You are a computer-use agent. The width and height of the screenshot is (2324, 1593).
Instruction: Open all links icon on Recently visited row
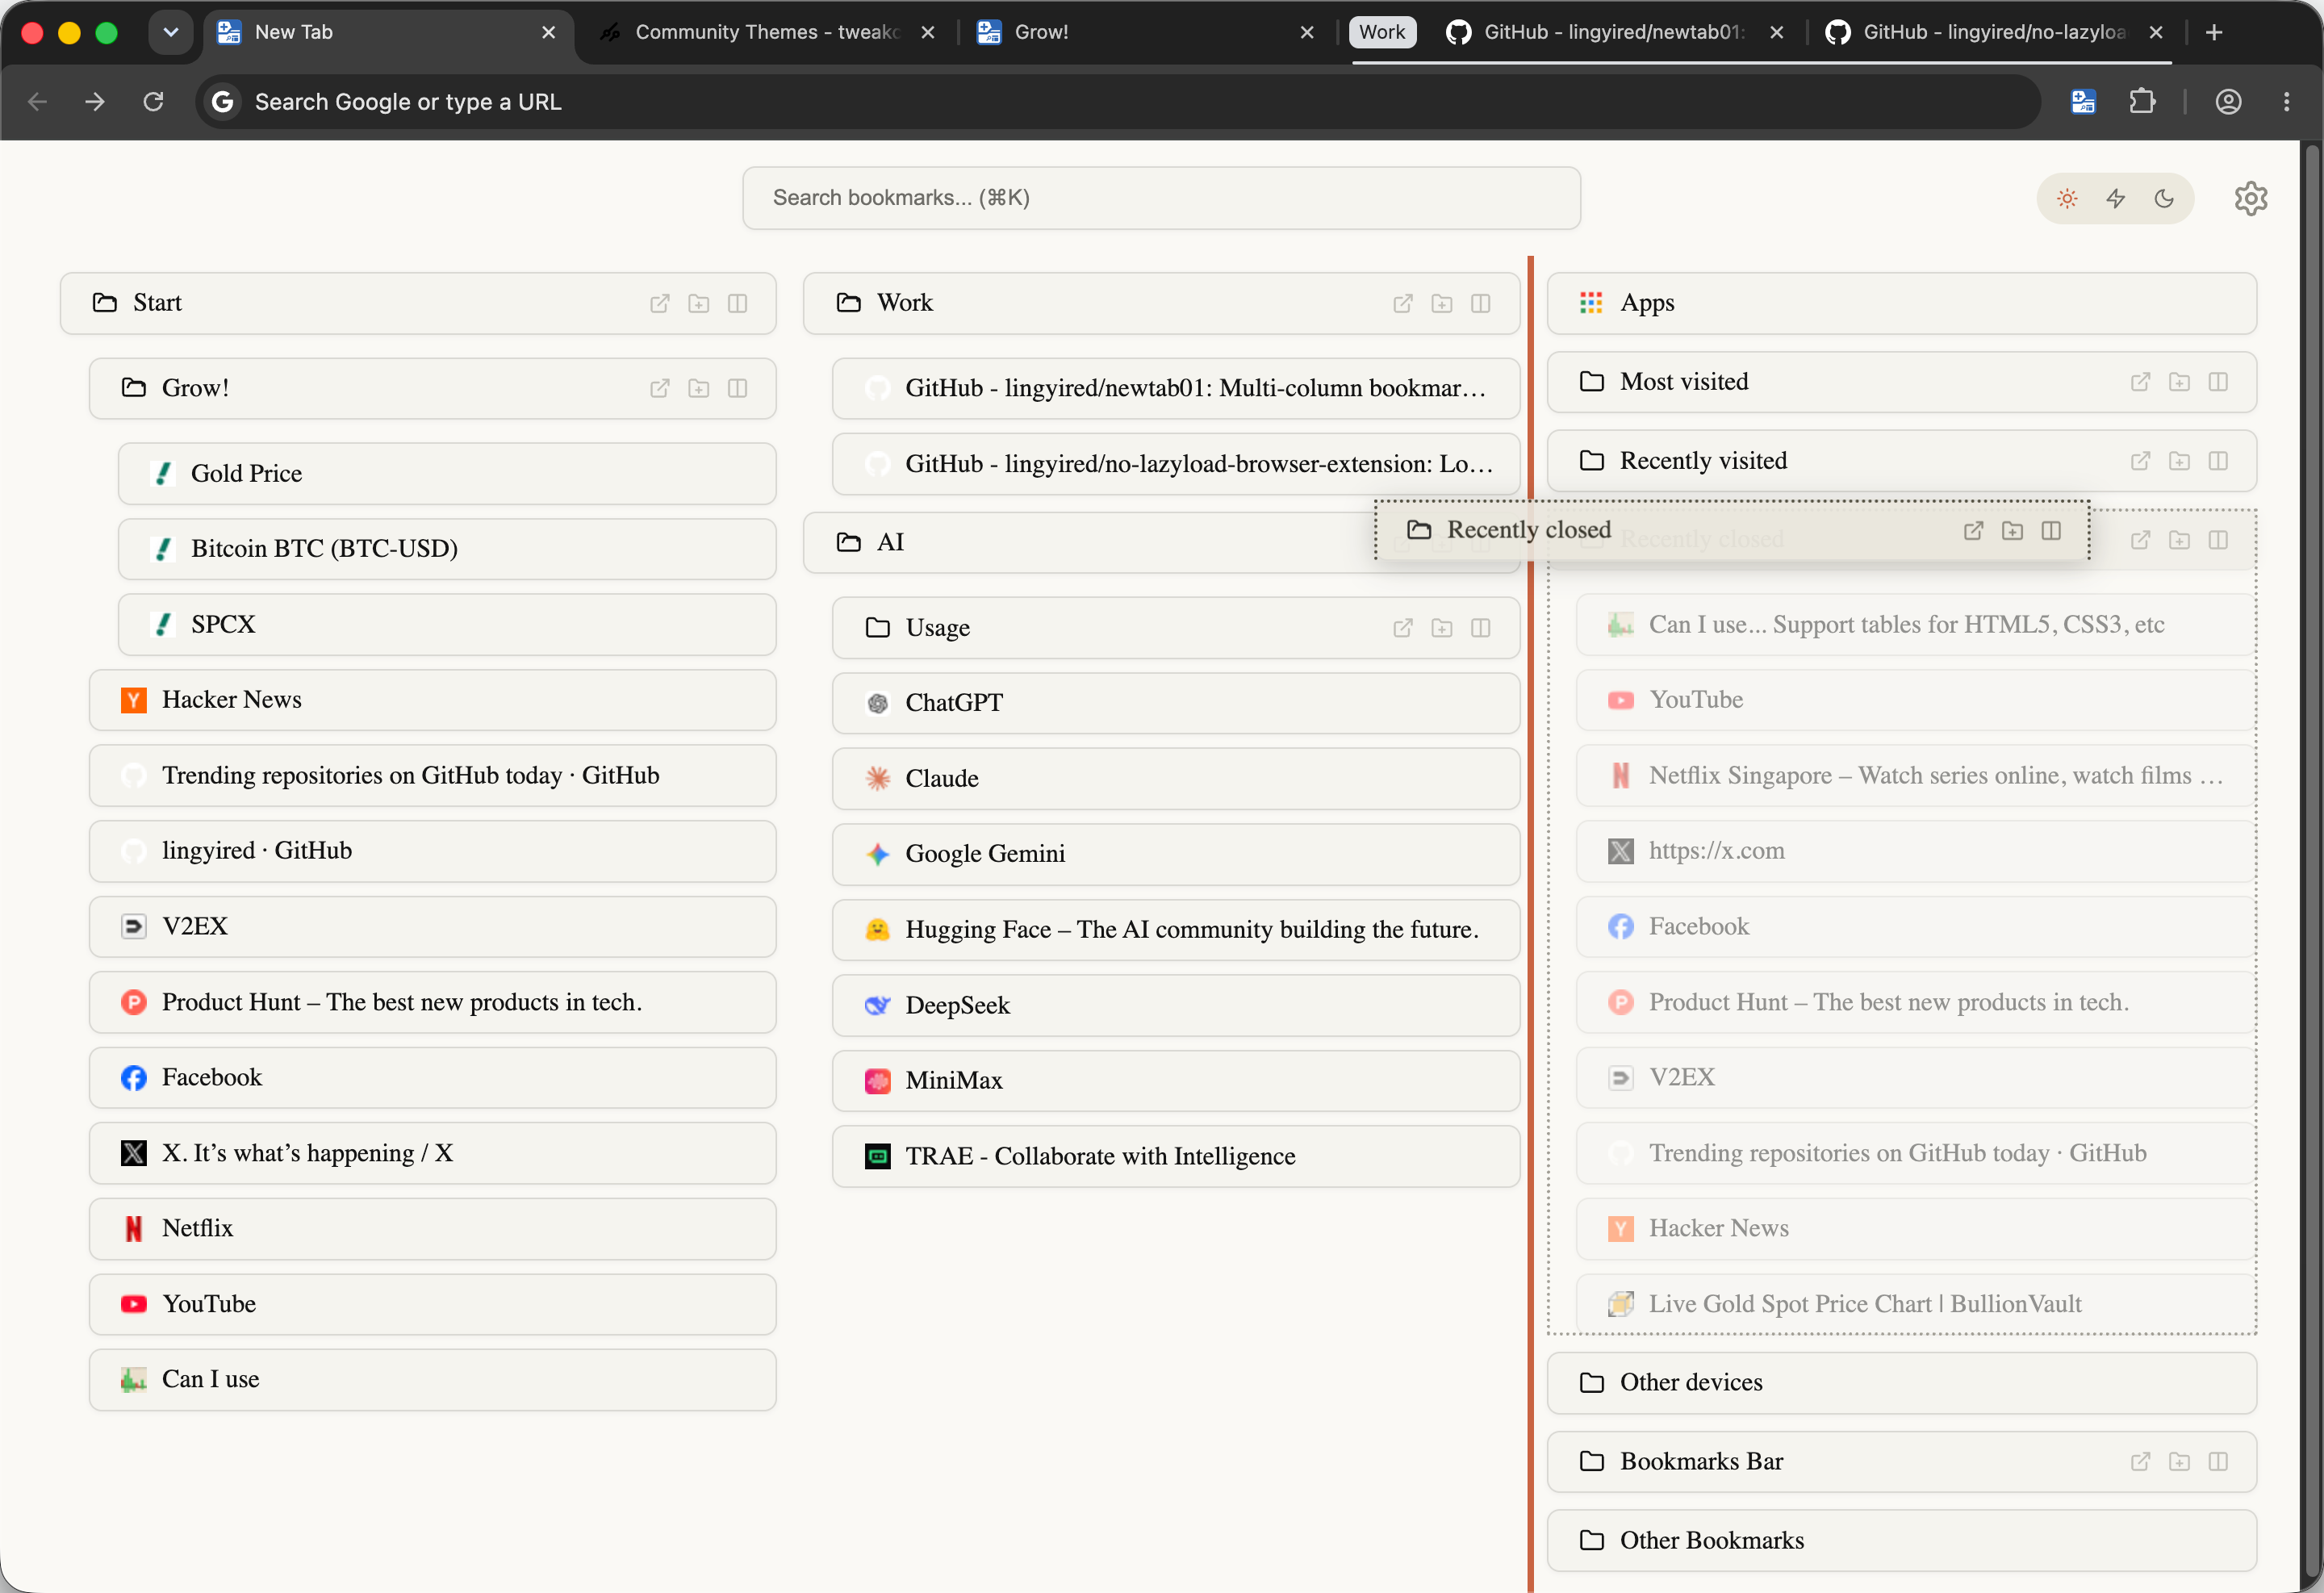[2140, 461]
